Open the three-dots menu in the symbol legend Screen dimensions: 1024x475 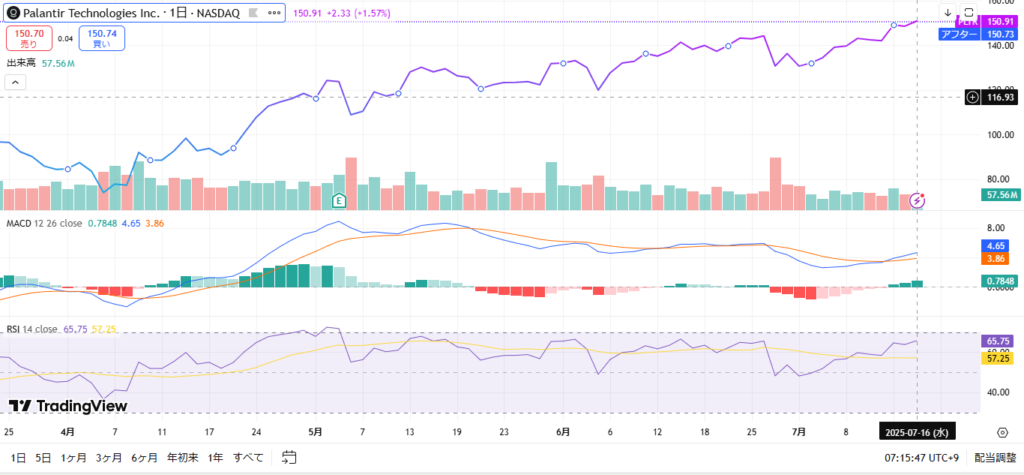pos(275,12)
